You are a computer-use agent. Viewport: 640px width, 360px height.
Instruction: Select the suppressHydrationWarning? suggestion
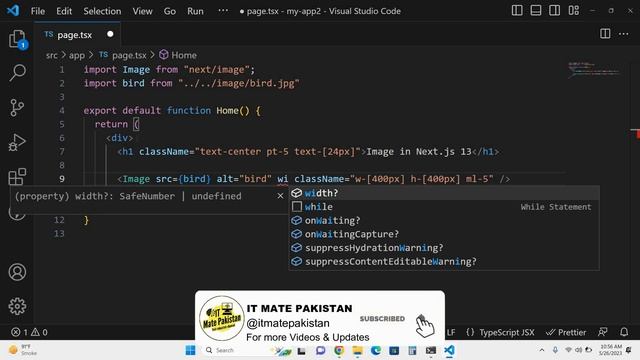point(444,248)
